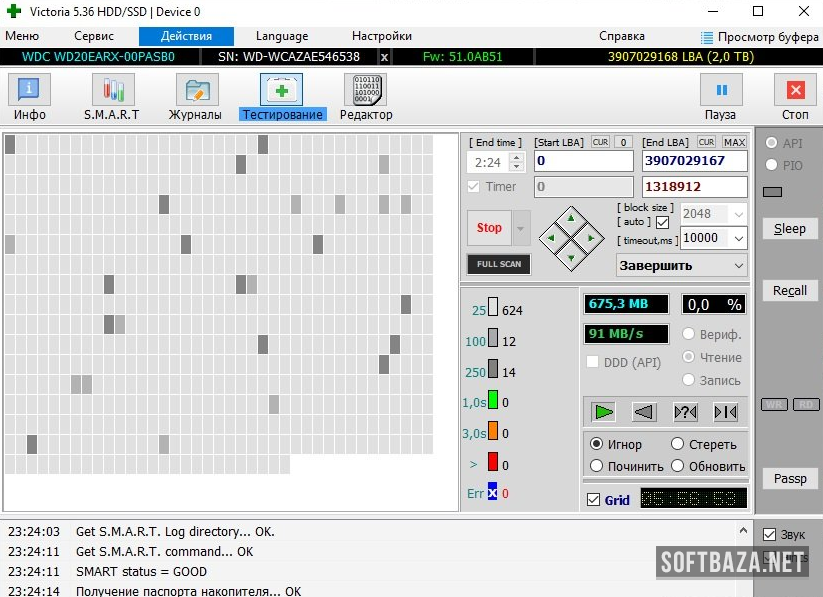Open the Журналы logs icon

pos(196,91)
